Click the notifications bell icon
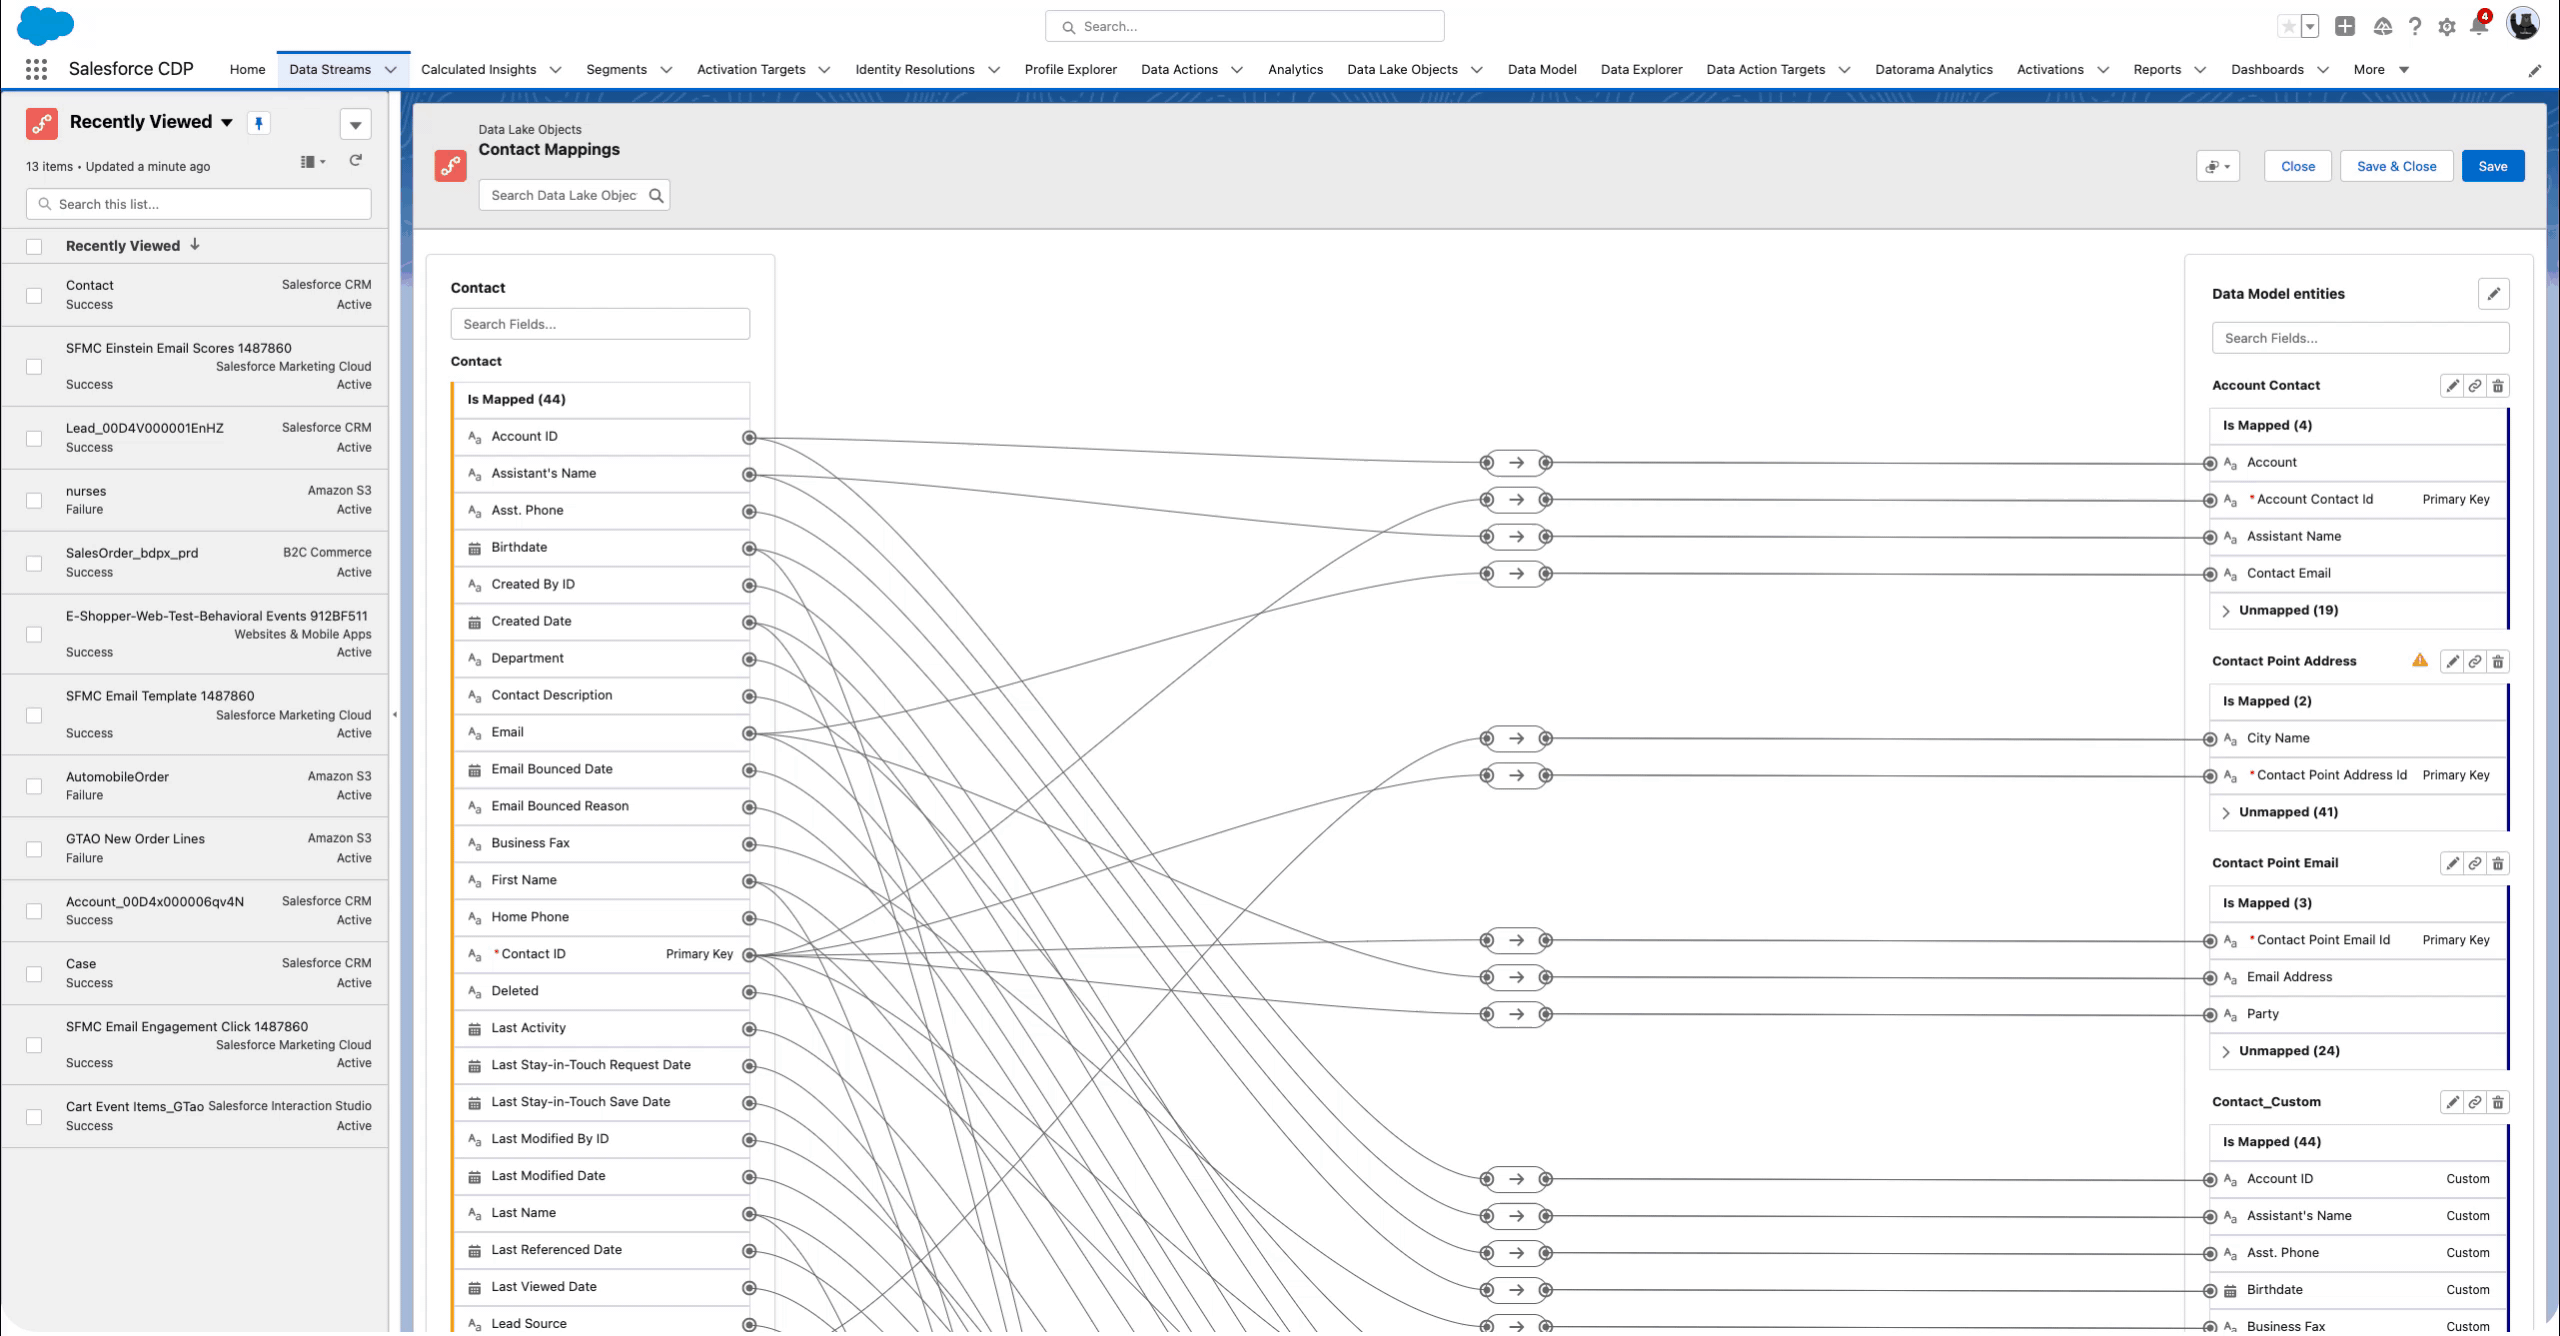This screenshot has width=2560, height=1336. 2478,26
